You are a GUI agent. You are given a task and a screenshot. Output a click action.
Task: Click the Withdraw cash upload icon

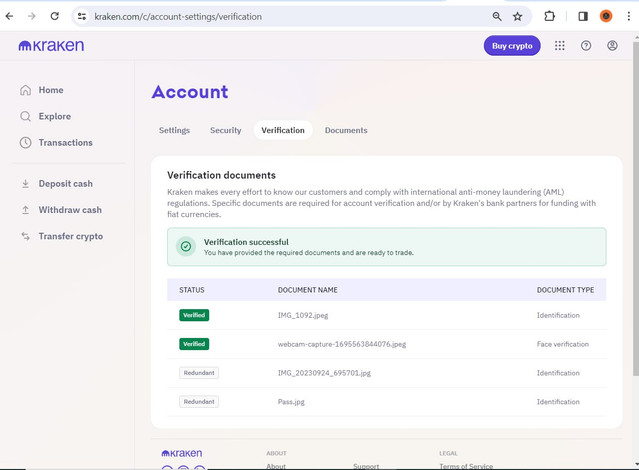(25, 210)
